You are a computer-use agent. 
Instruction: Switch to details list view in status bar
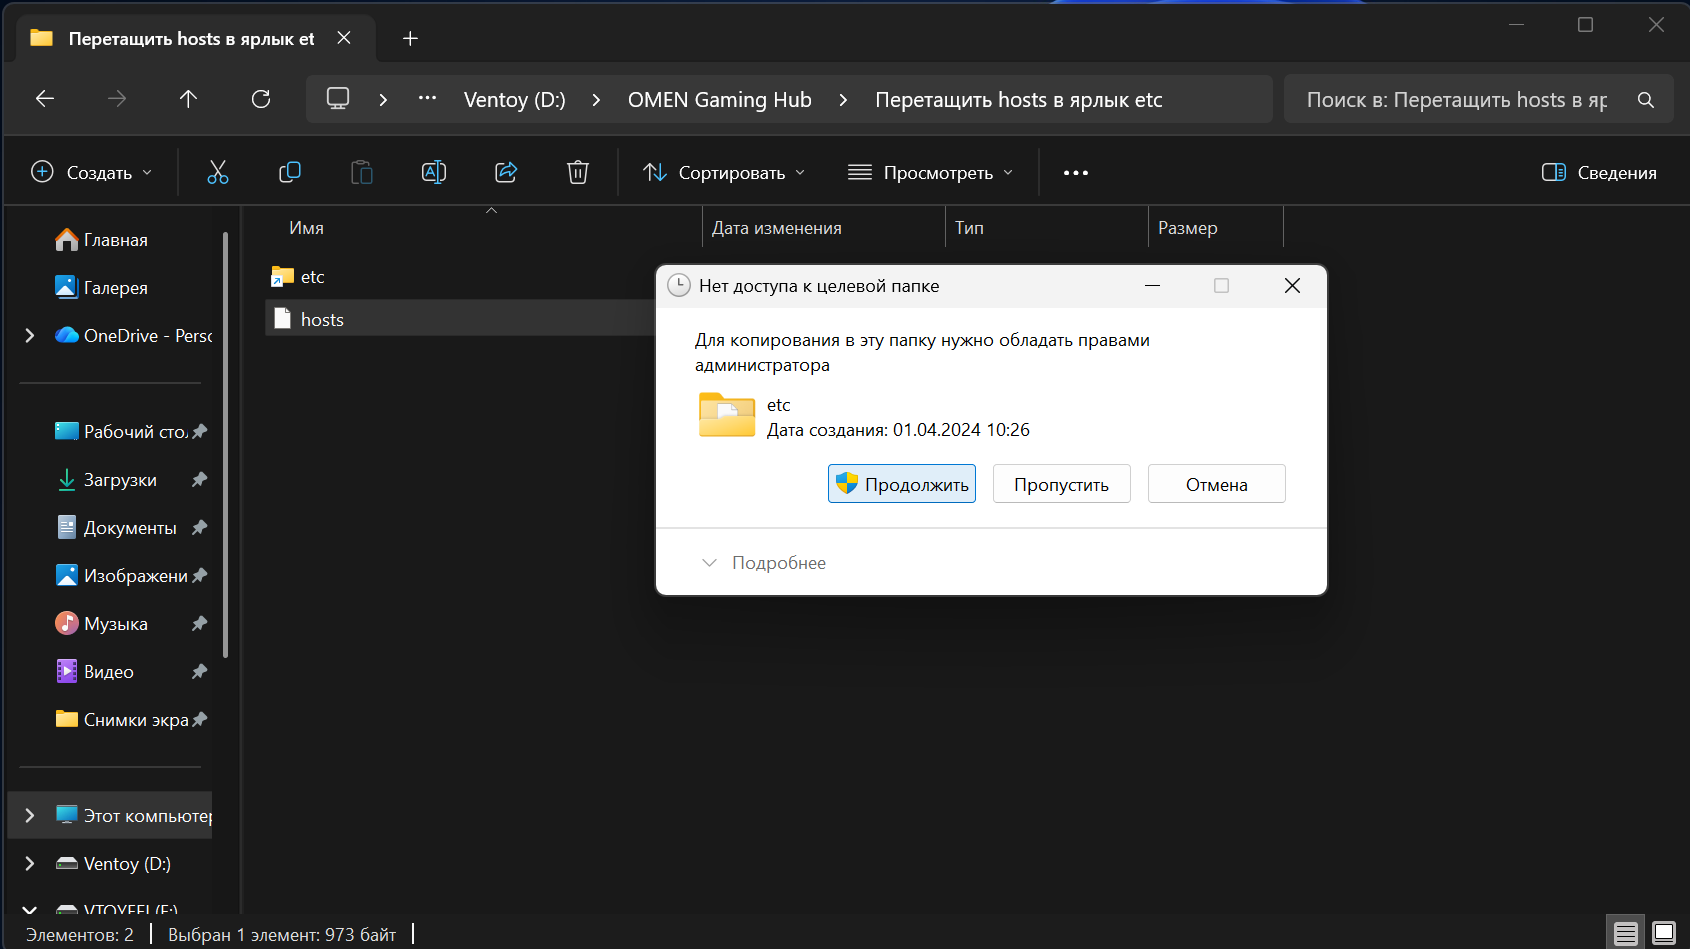(1626, 933)
